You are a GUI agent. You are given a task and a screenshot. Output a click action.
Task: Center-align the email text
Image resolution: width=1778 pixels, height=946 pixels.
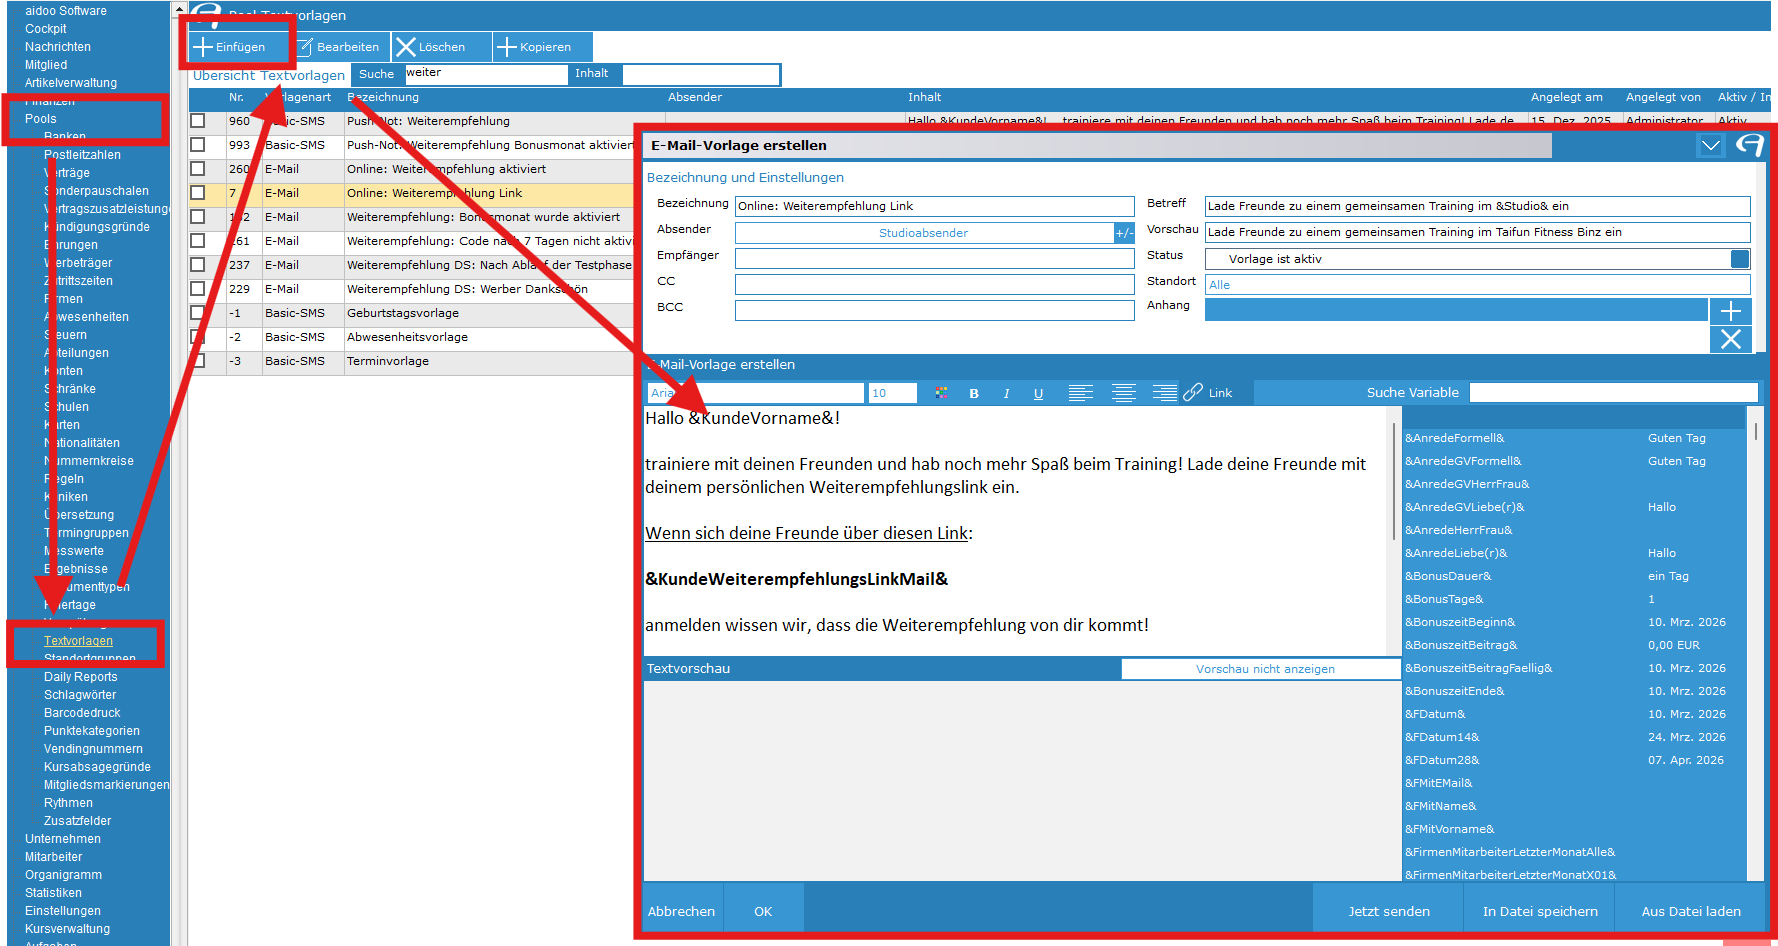(x=1123, y=393)
